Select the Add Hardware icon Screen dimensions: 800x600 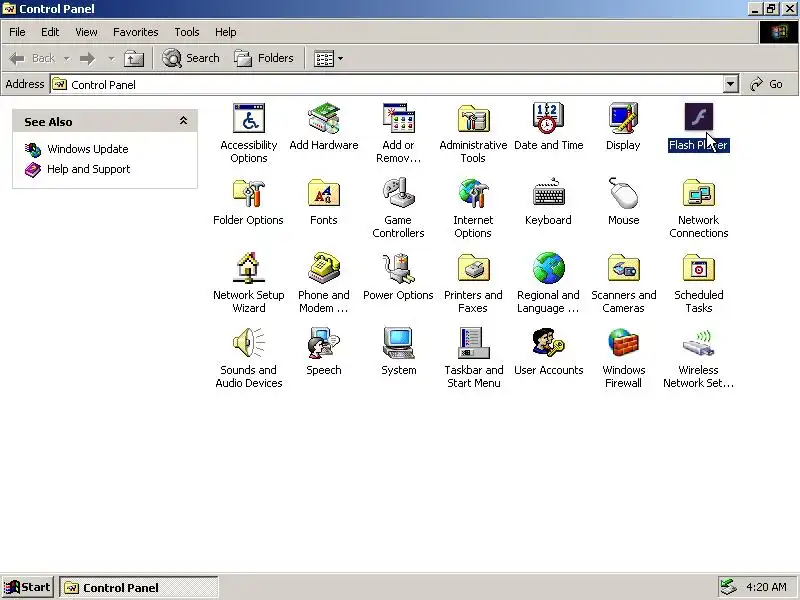tap(323, 118)
